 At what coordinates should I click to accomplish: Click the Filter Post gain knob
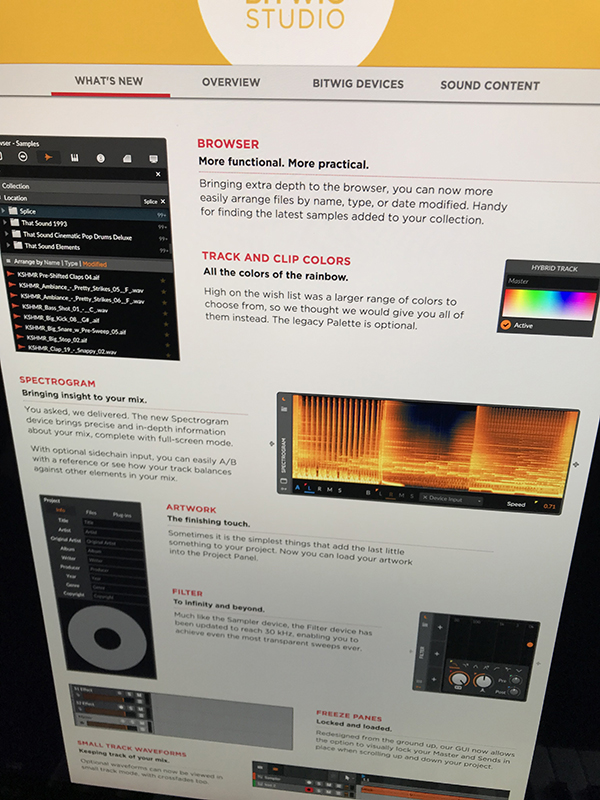(x=514, y=692)
